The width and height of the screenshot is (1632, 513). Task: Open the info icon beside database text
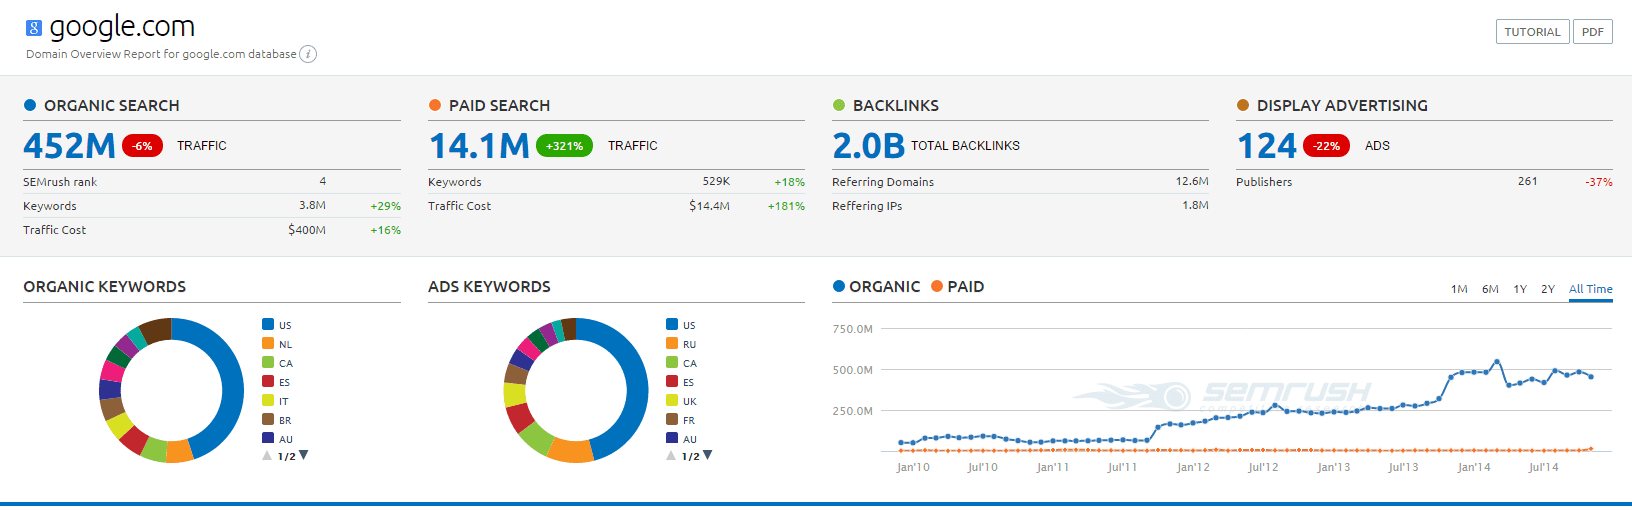click(x=308, y=54)
